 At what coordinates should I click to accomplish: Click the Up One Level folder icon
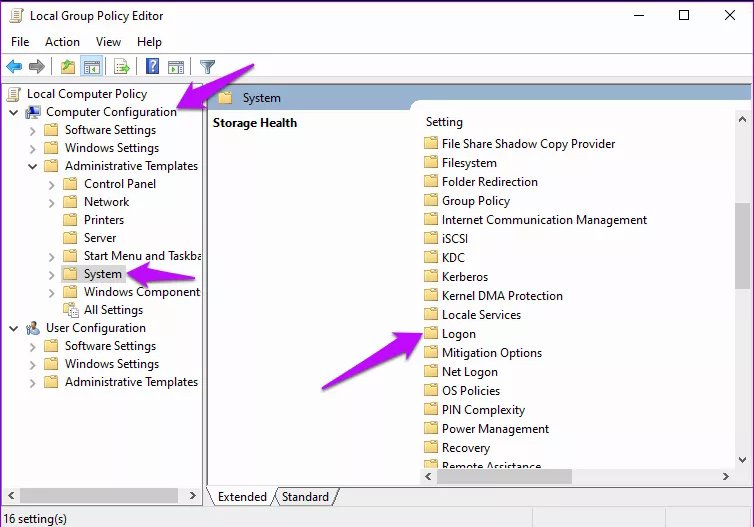pos(68,66)
